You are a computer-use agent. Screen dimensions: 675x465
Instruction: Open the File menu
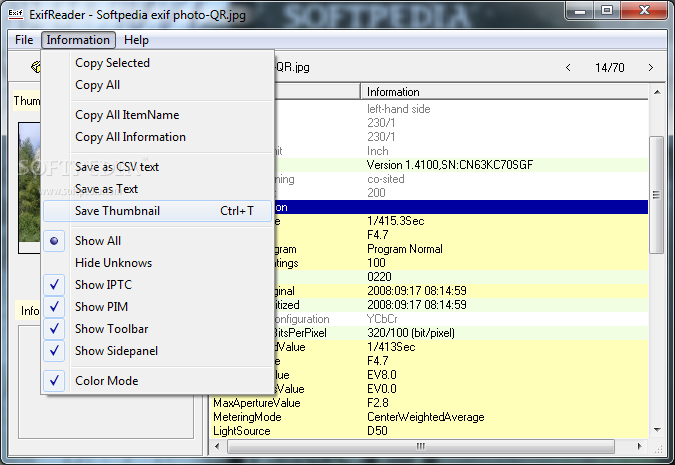coord(24,40)
